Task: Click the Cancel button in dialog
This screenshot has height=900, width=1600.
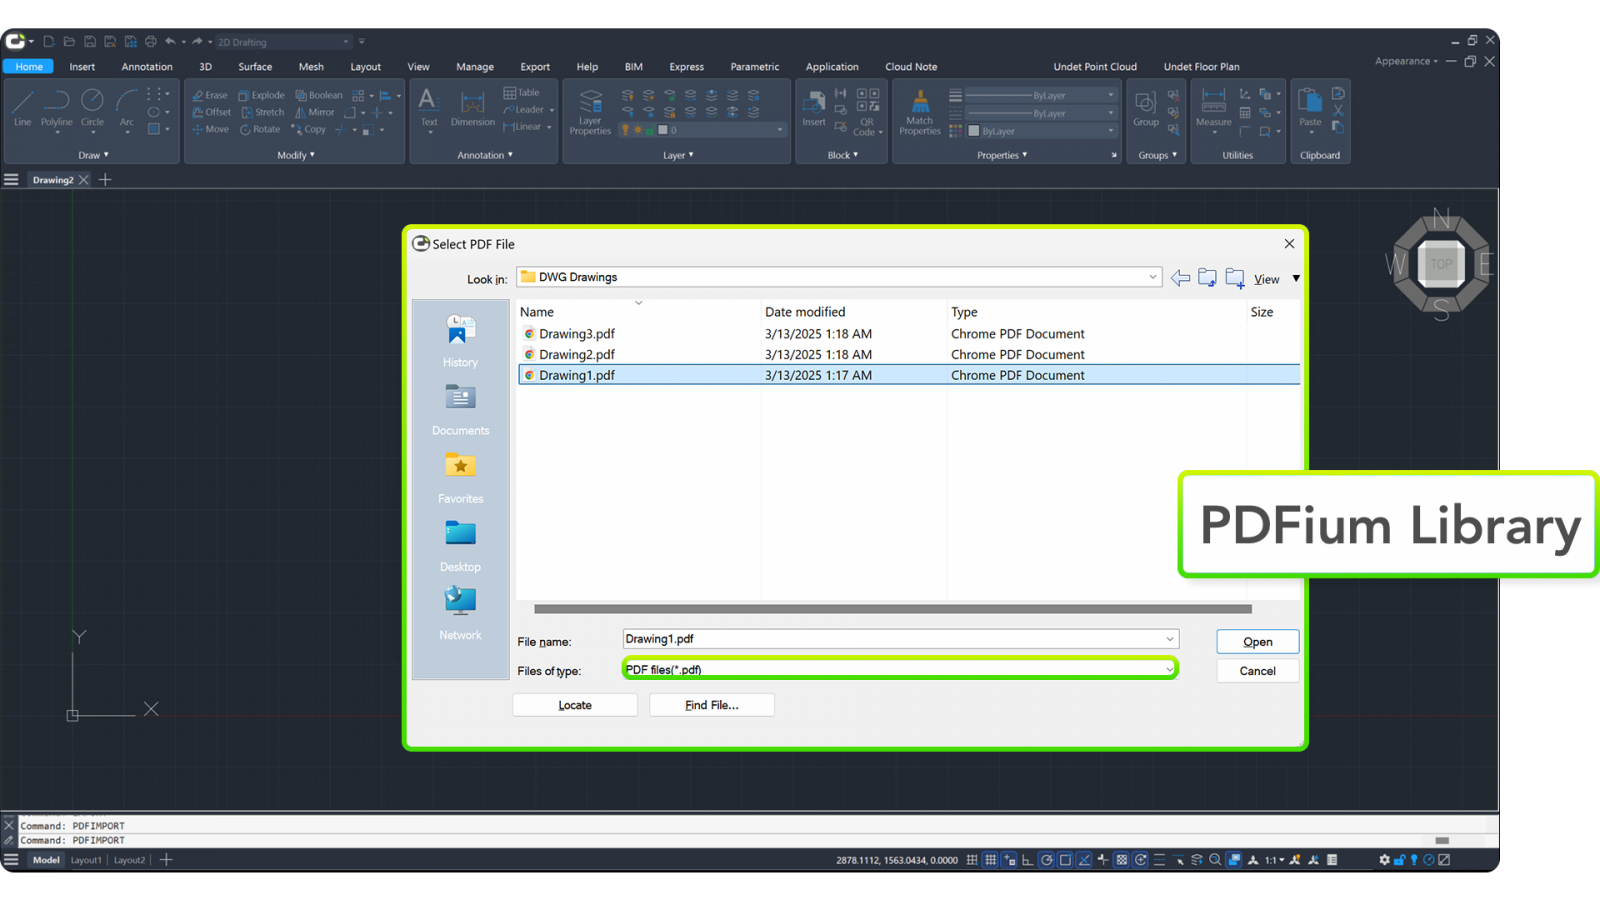Action: pyautogui.click(x=1258, y=671)
